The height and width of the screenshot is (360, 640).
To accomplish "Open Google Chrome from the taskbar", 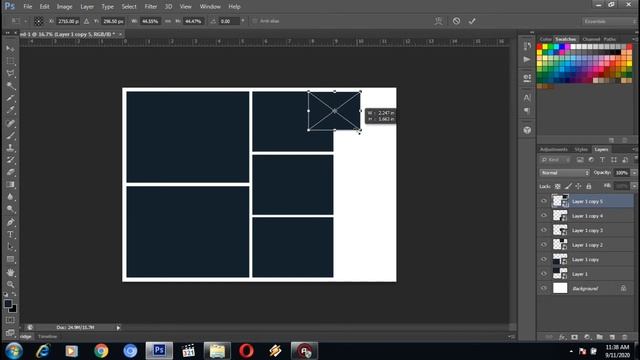I will pos(101,351).
